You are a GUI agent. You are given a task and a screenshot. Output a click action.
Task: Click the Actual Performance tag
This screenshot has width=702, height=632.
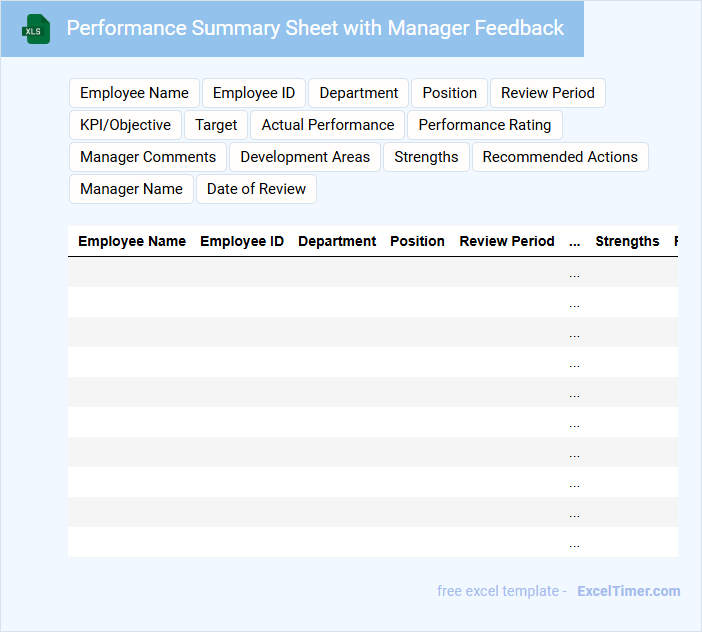click(328, 125)
